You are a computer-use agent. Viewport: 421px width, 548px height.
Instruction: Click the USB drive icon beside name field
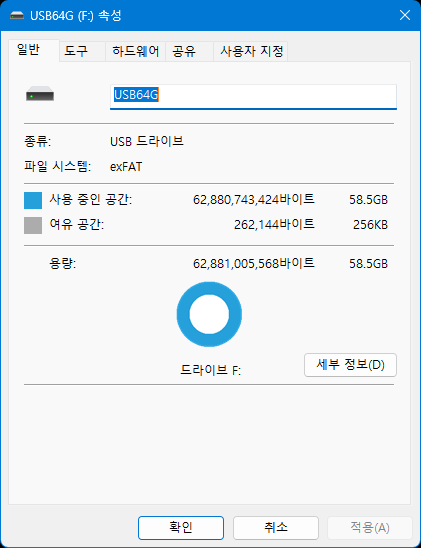(x=40, y=94)
